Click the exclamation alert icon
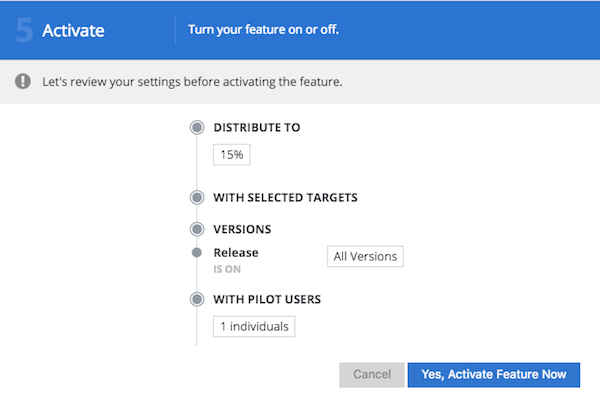 point(23,81)
